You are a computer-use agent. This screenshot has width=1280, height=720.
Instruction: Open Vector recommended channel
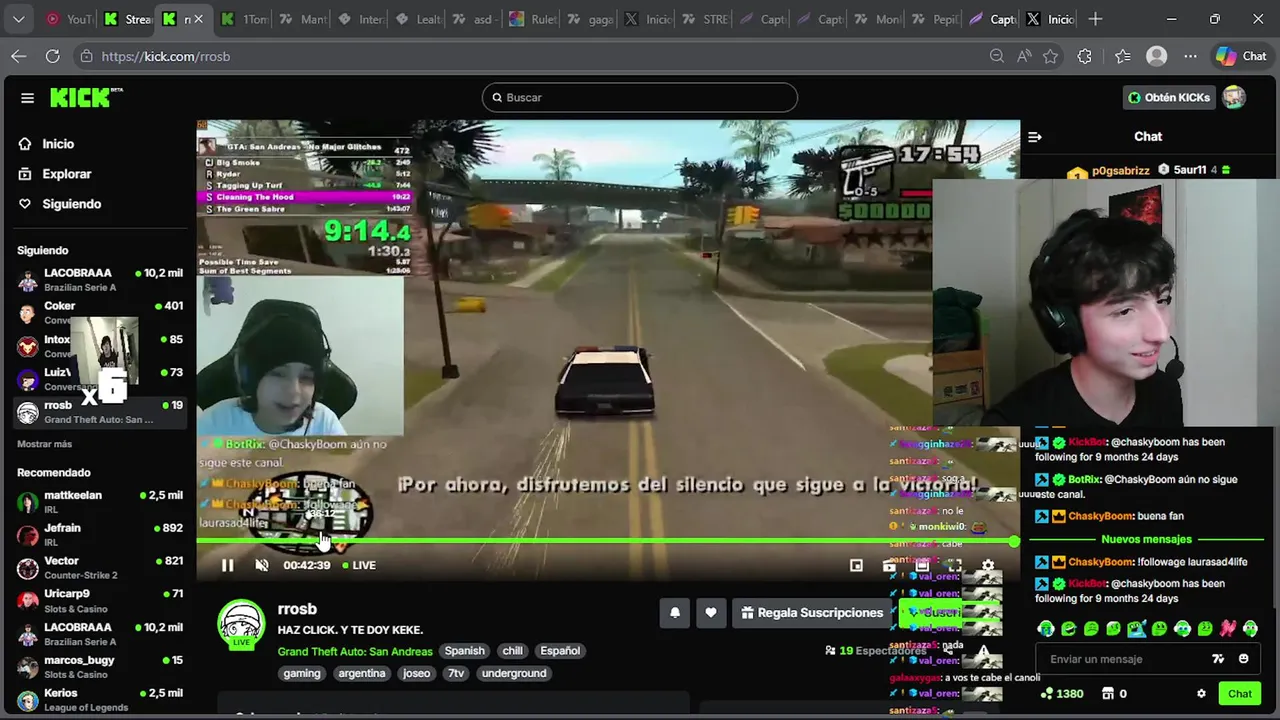[100, 568]
